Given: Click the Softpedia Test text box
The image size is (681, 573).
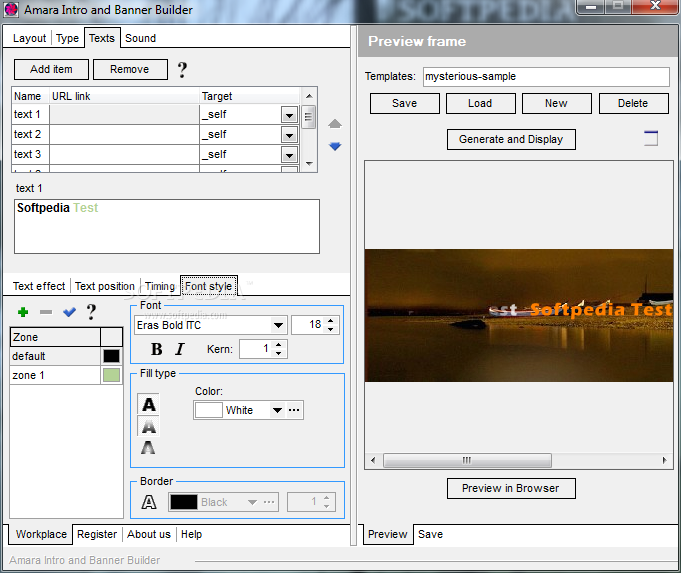Looking at the screenshot, I should pyautogui.click(x=167, y=226).
